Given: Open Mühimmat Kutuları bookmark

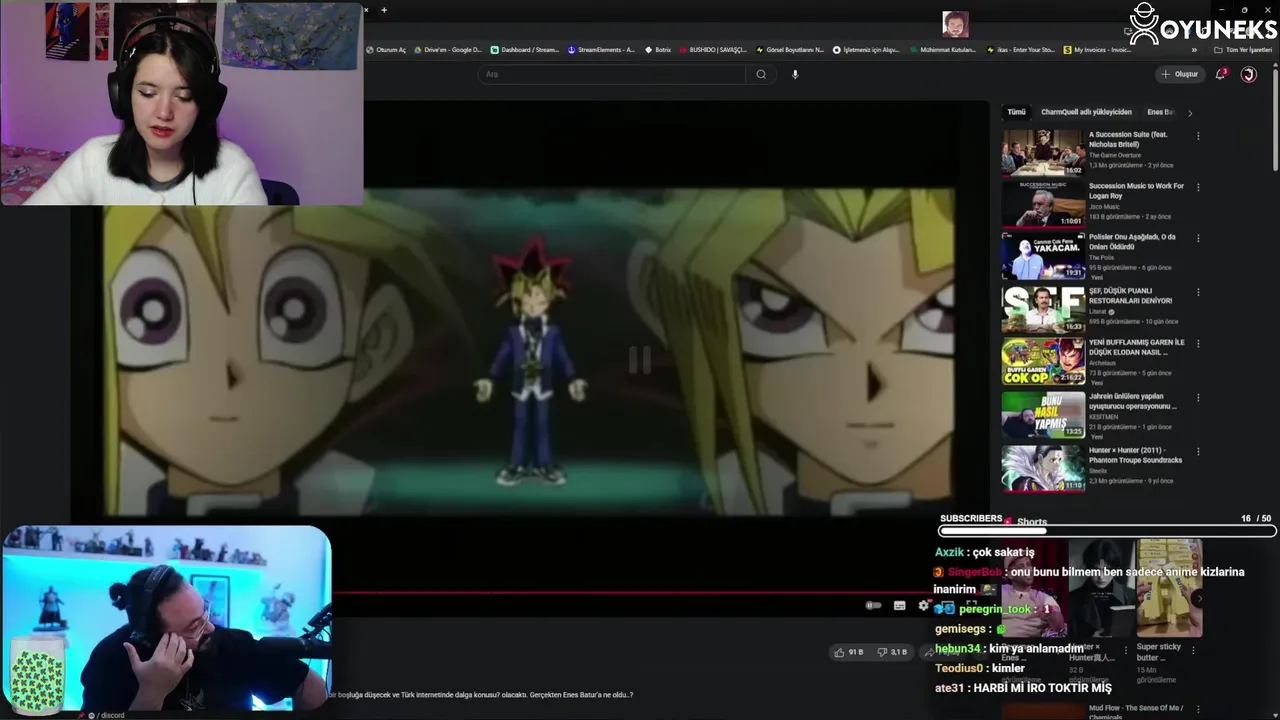Looking at the screenshot, I should tap(943, 49).
